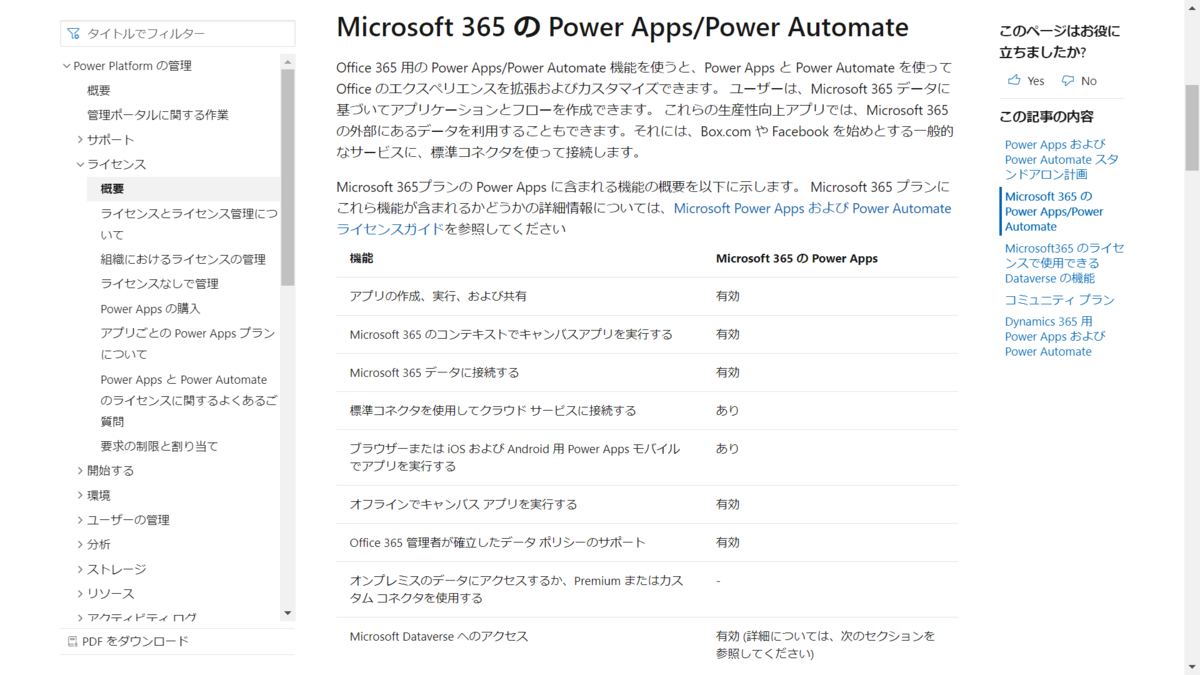Expand the ユーザーの管理 tree node
The width and height of the screenshot is (1200, 675).
click(80, 520)
